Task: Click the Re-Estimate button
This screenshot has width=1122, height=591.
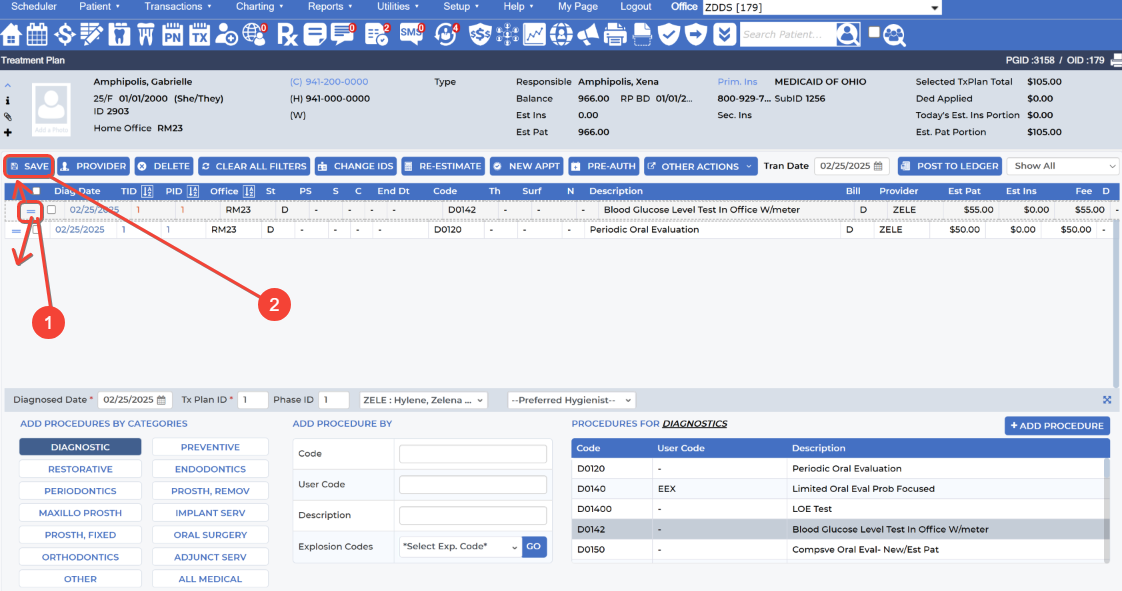Action: point(442,166)
